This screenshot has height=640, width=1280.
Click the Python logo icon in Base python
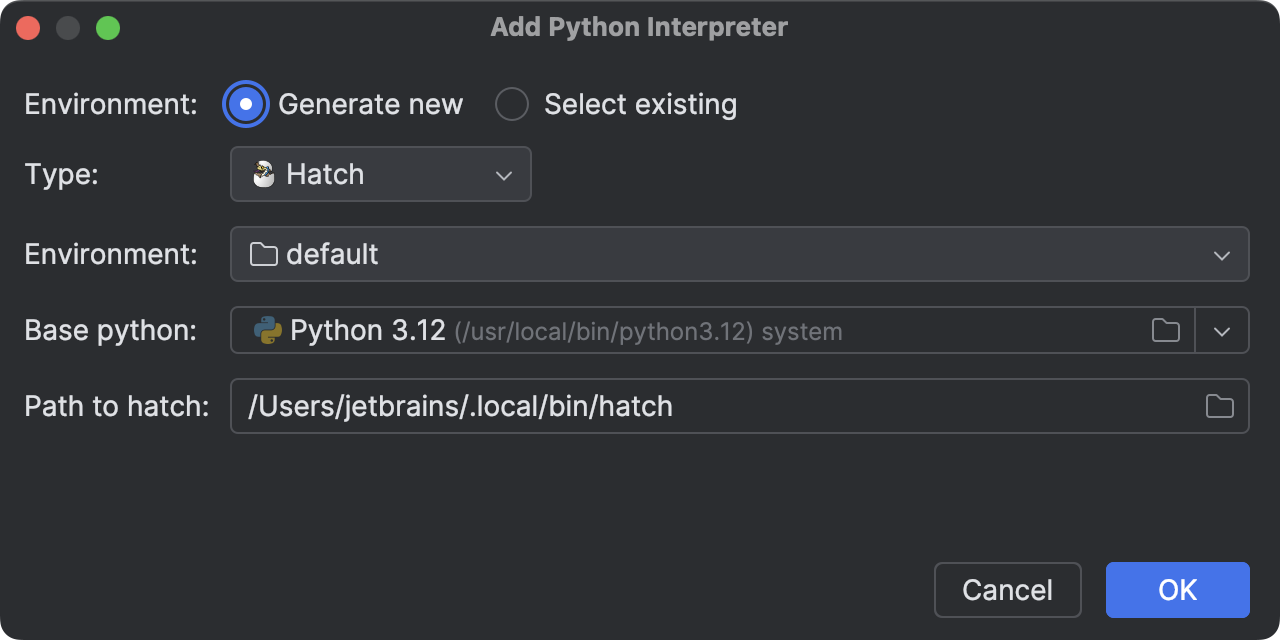(268, 330)
